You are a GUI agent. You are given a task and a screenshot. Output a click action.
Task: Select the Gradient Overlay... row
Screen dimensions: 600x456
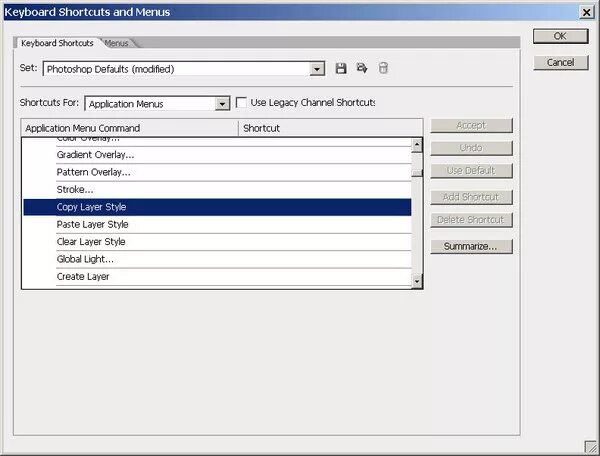(x=217, y=155)
